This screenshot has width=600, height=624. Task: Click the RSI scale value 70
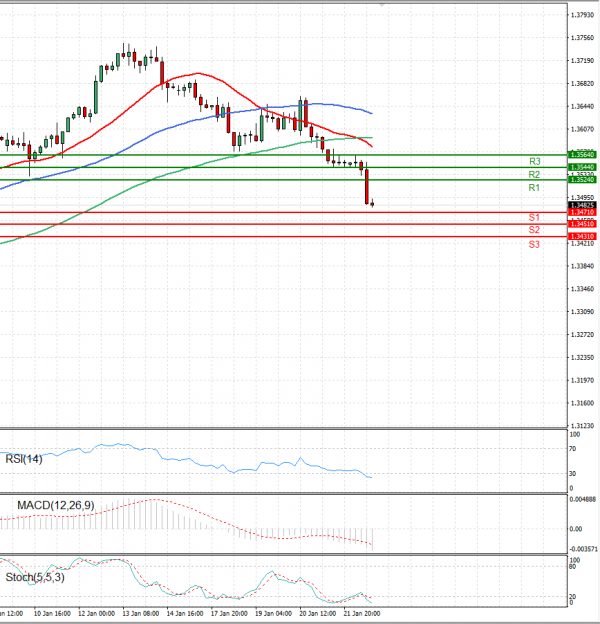[573, 449]
